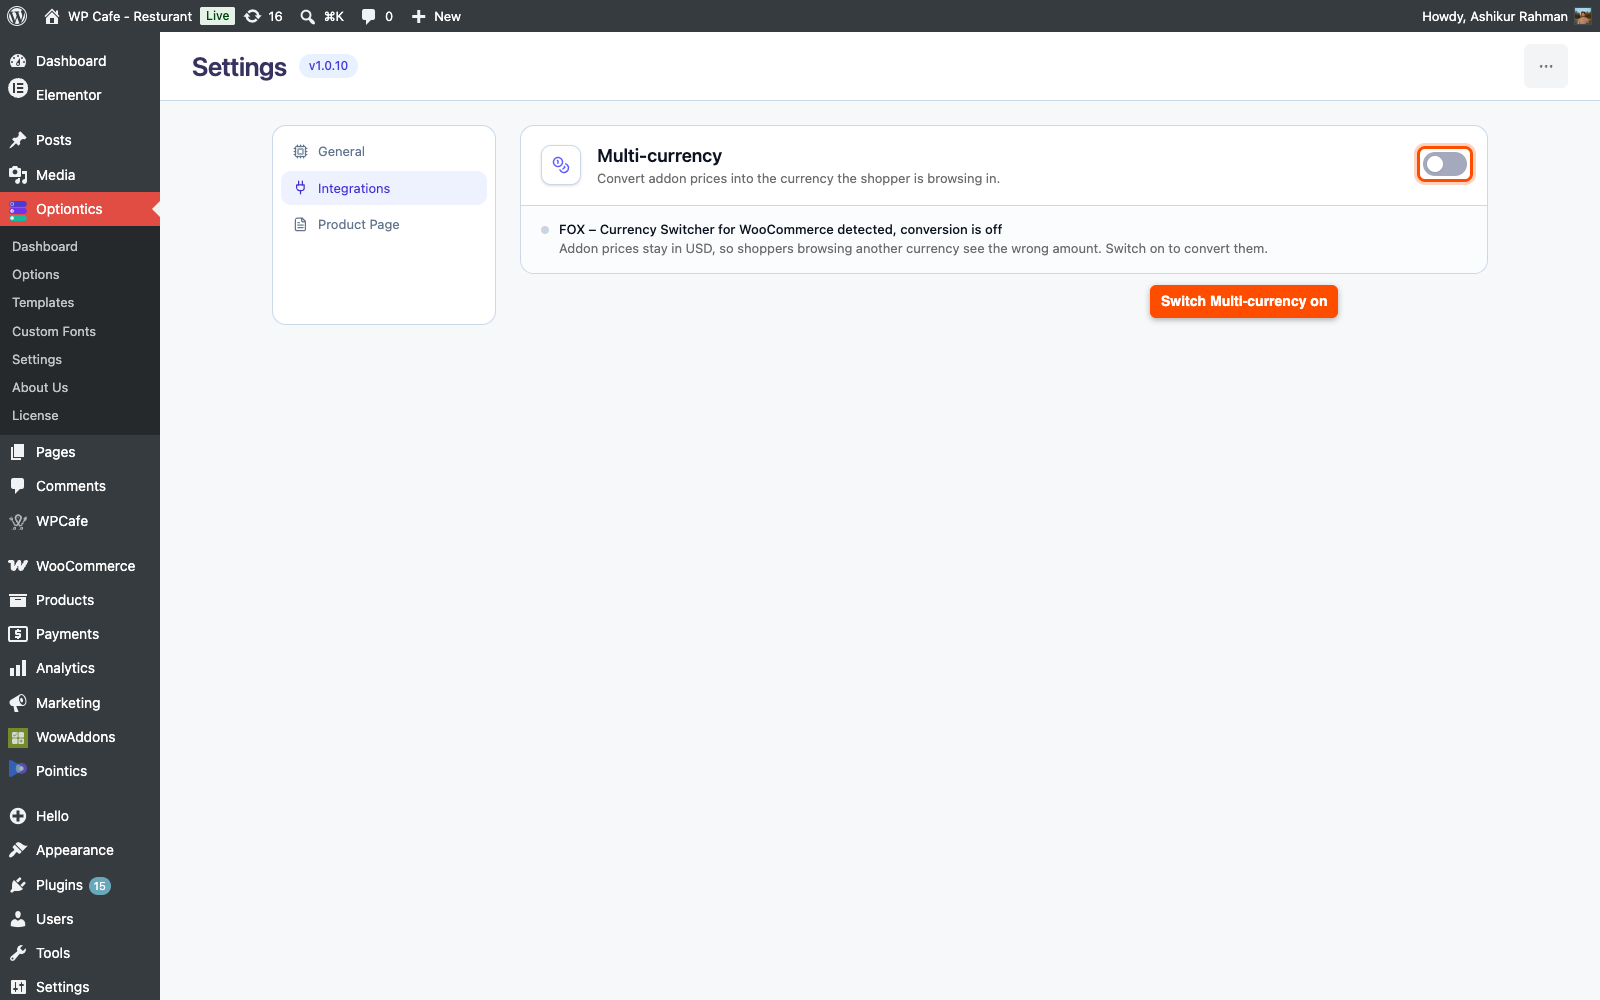Click the Users icon in sidebar
This screenshot has height=1000, width=1600.
point(18,919)
